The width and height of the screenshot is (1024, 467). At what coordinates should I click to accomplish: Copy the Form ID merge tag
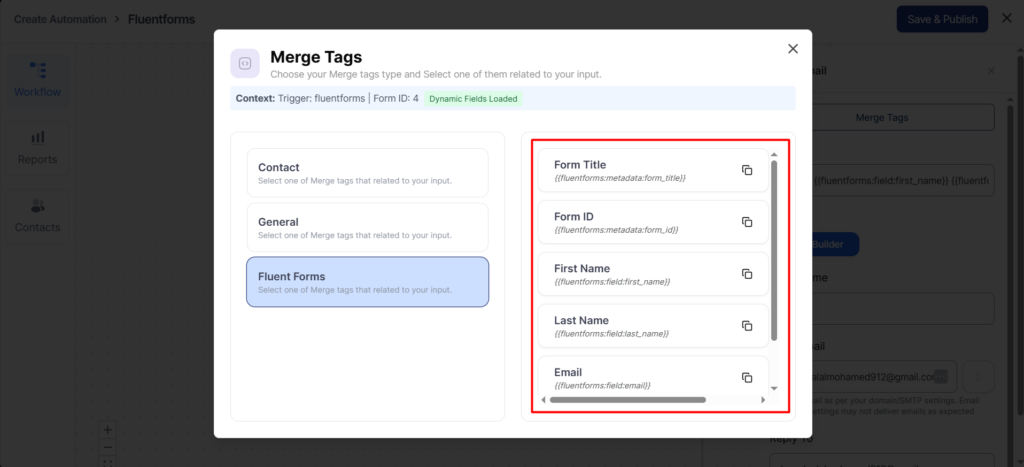click(746, 222)
